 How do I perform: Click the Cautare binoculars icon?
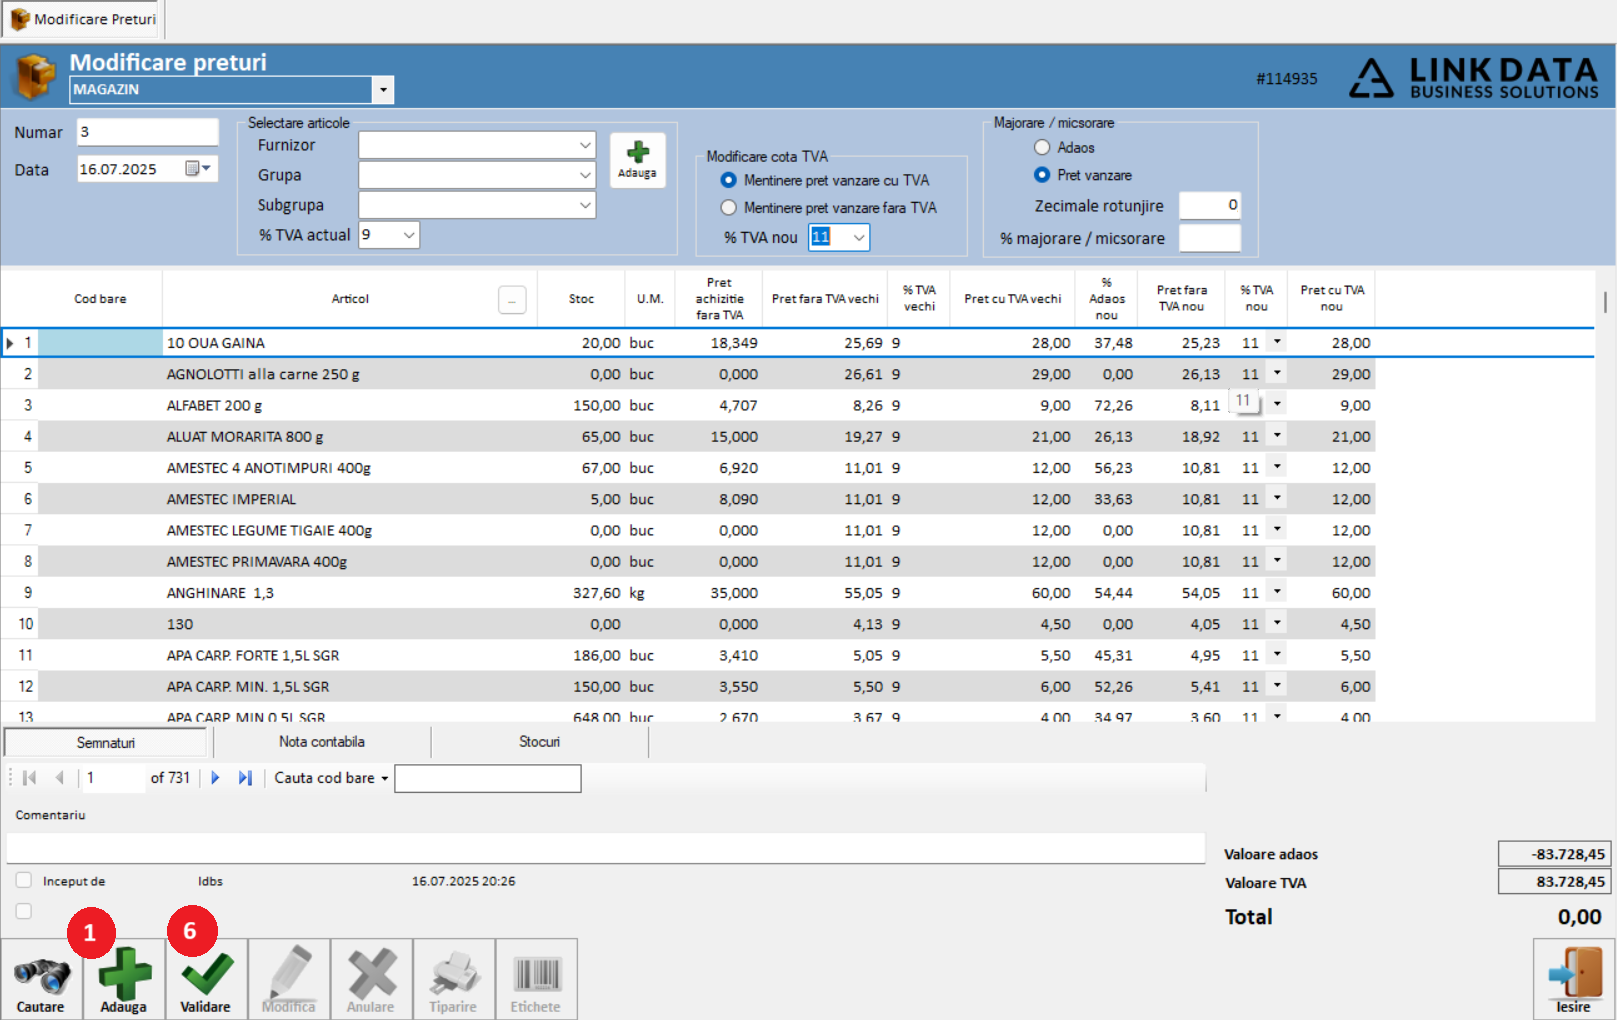pyautogui.click(x=41, y=976)
